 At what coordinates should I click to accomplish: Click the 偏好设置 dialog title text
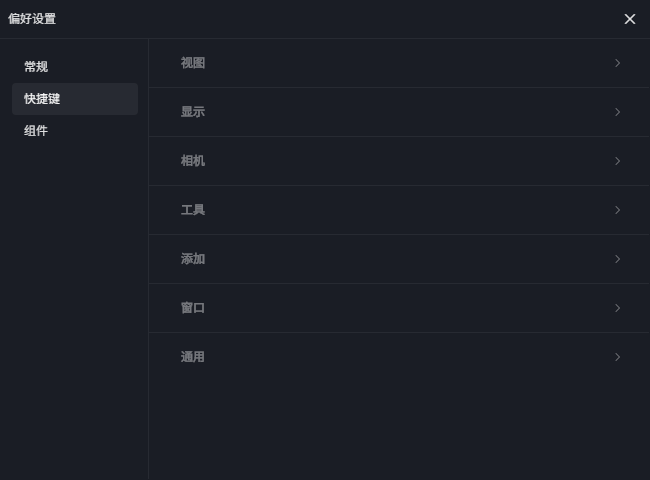[32, 19]
